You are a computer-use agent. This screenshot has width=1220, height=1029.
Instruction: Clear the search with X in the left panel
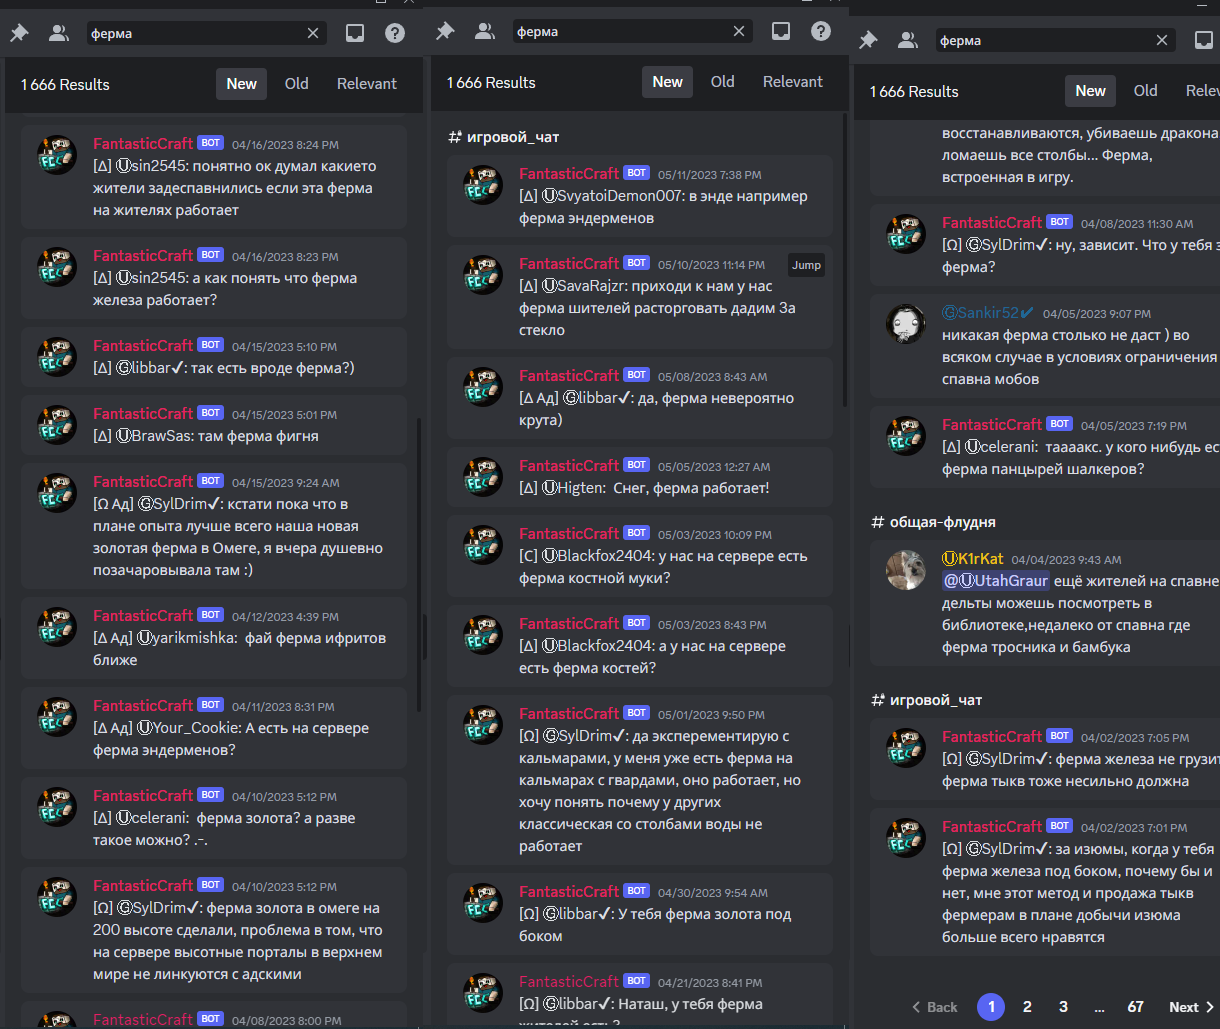(313, 33)
